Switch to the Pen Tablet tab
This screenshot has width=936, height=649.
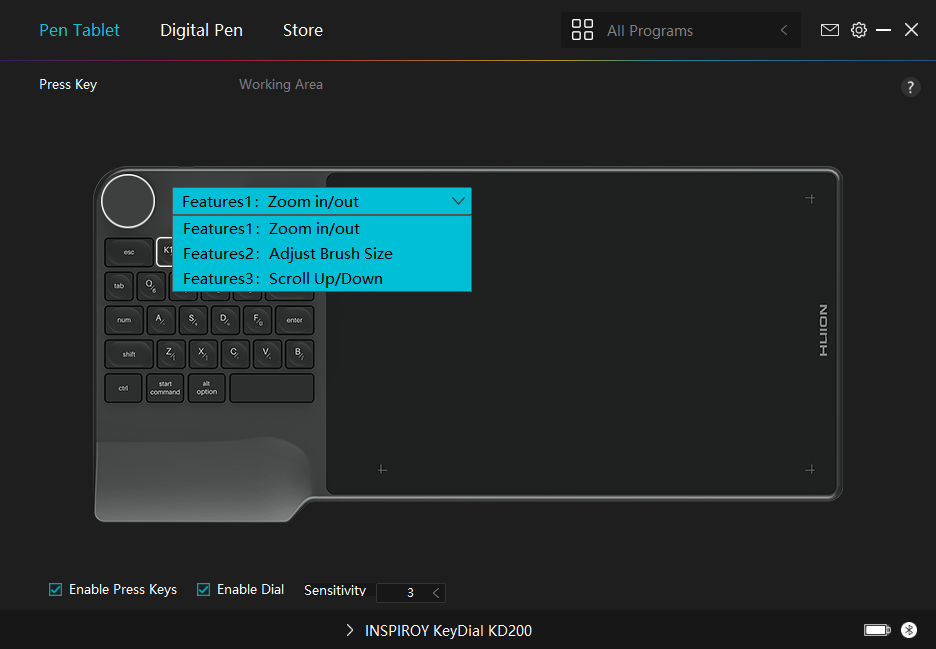(x=79, y=30)
